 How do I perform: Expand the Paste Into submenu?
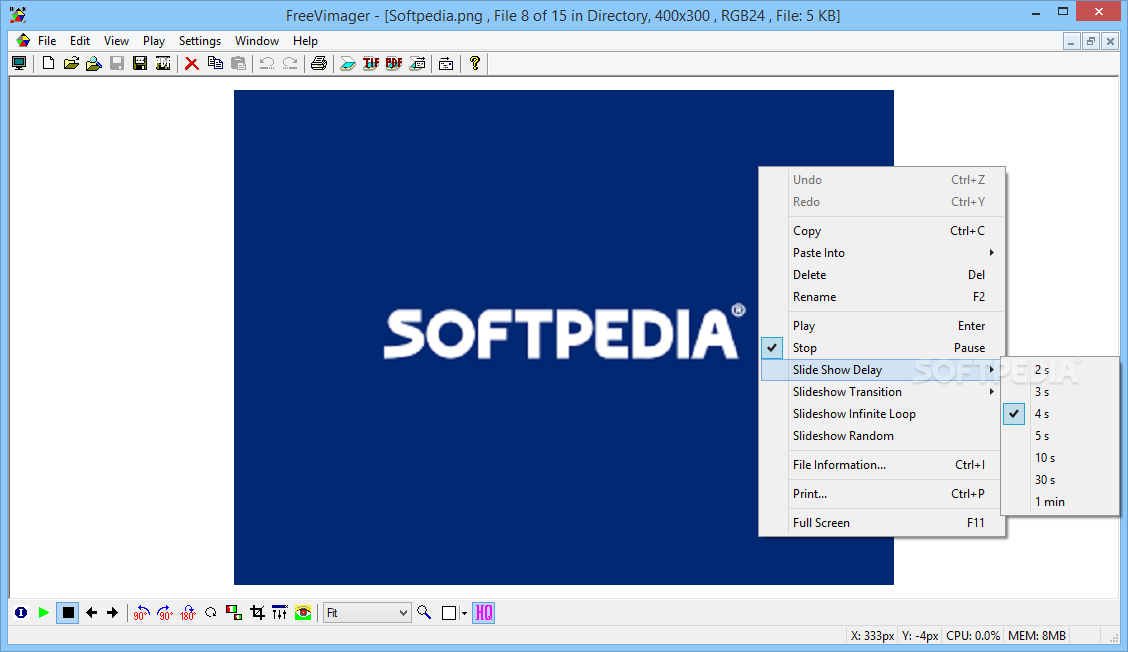click(x=882, y=253)
